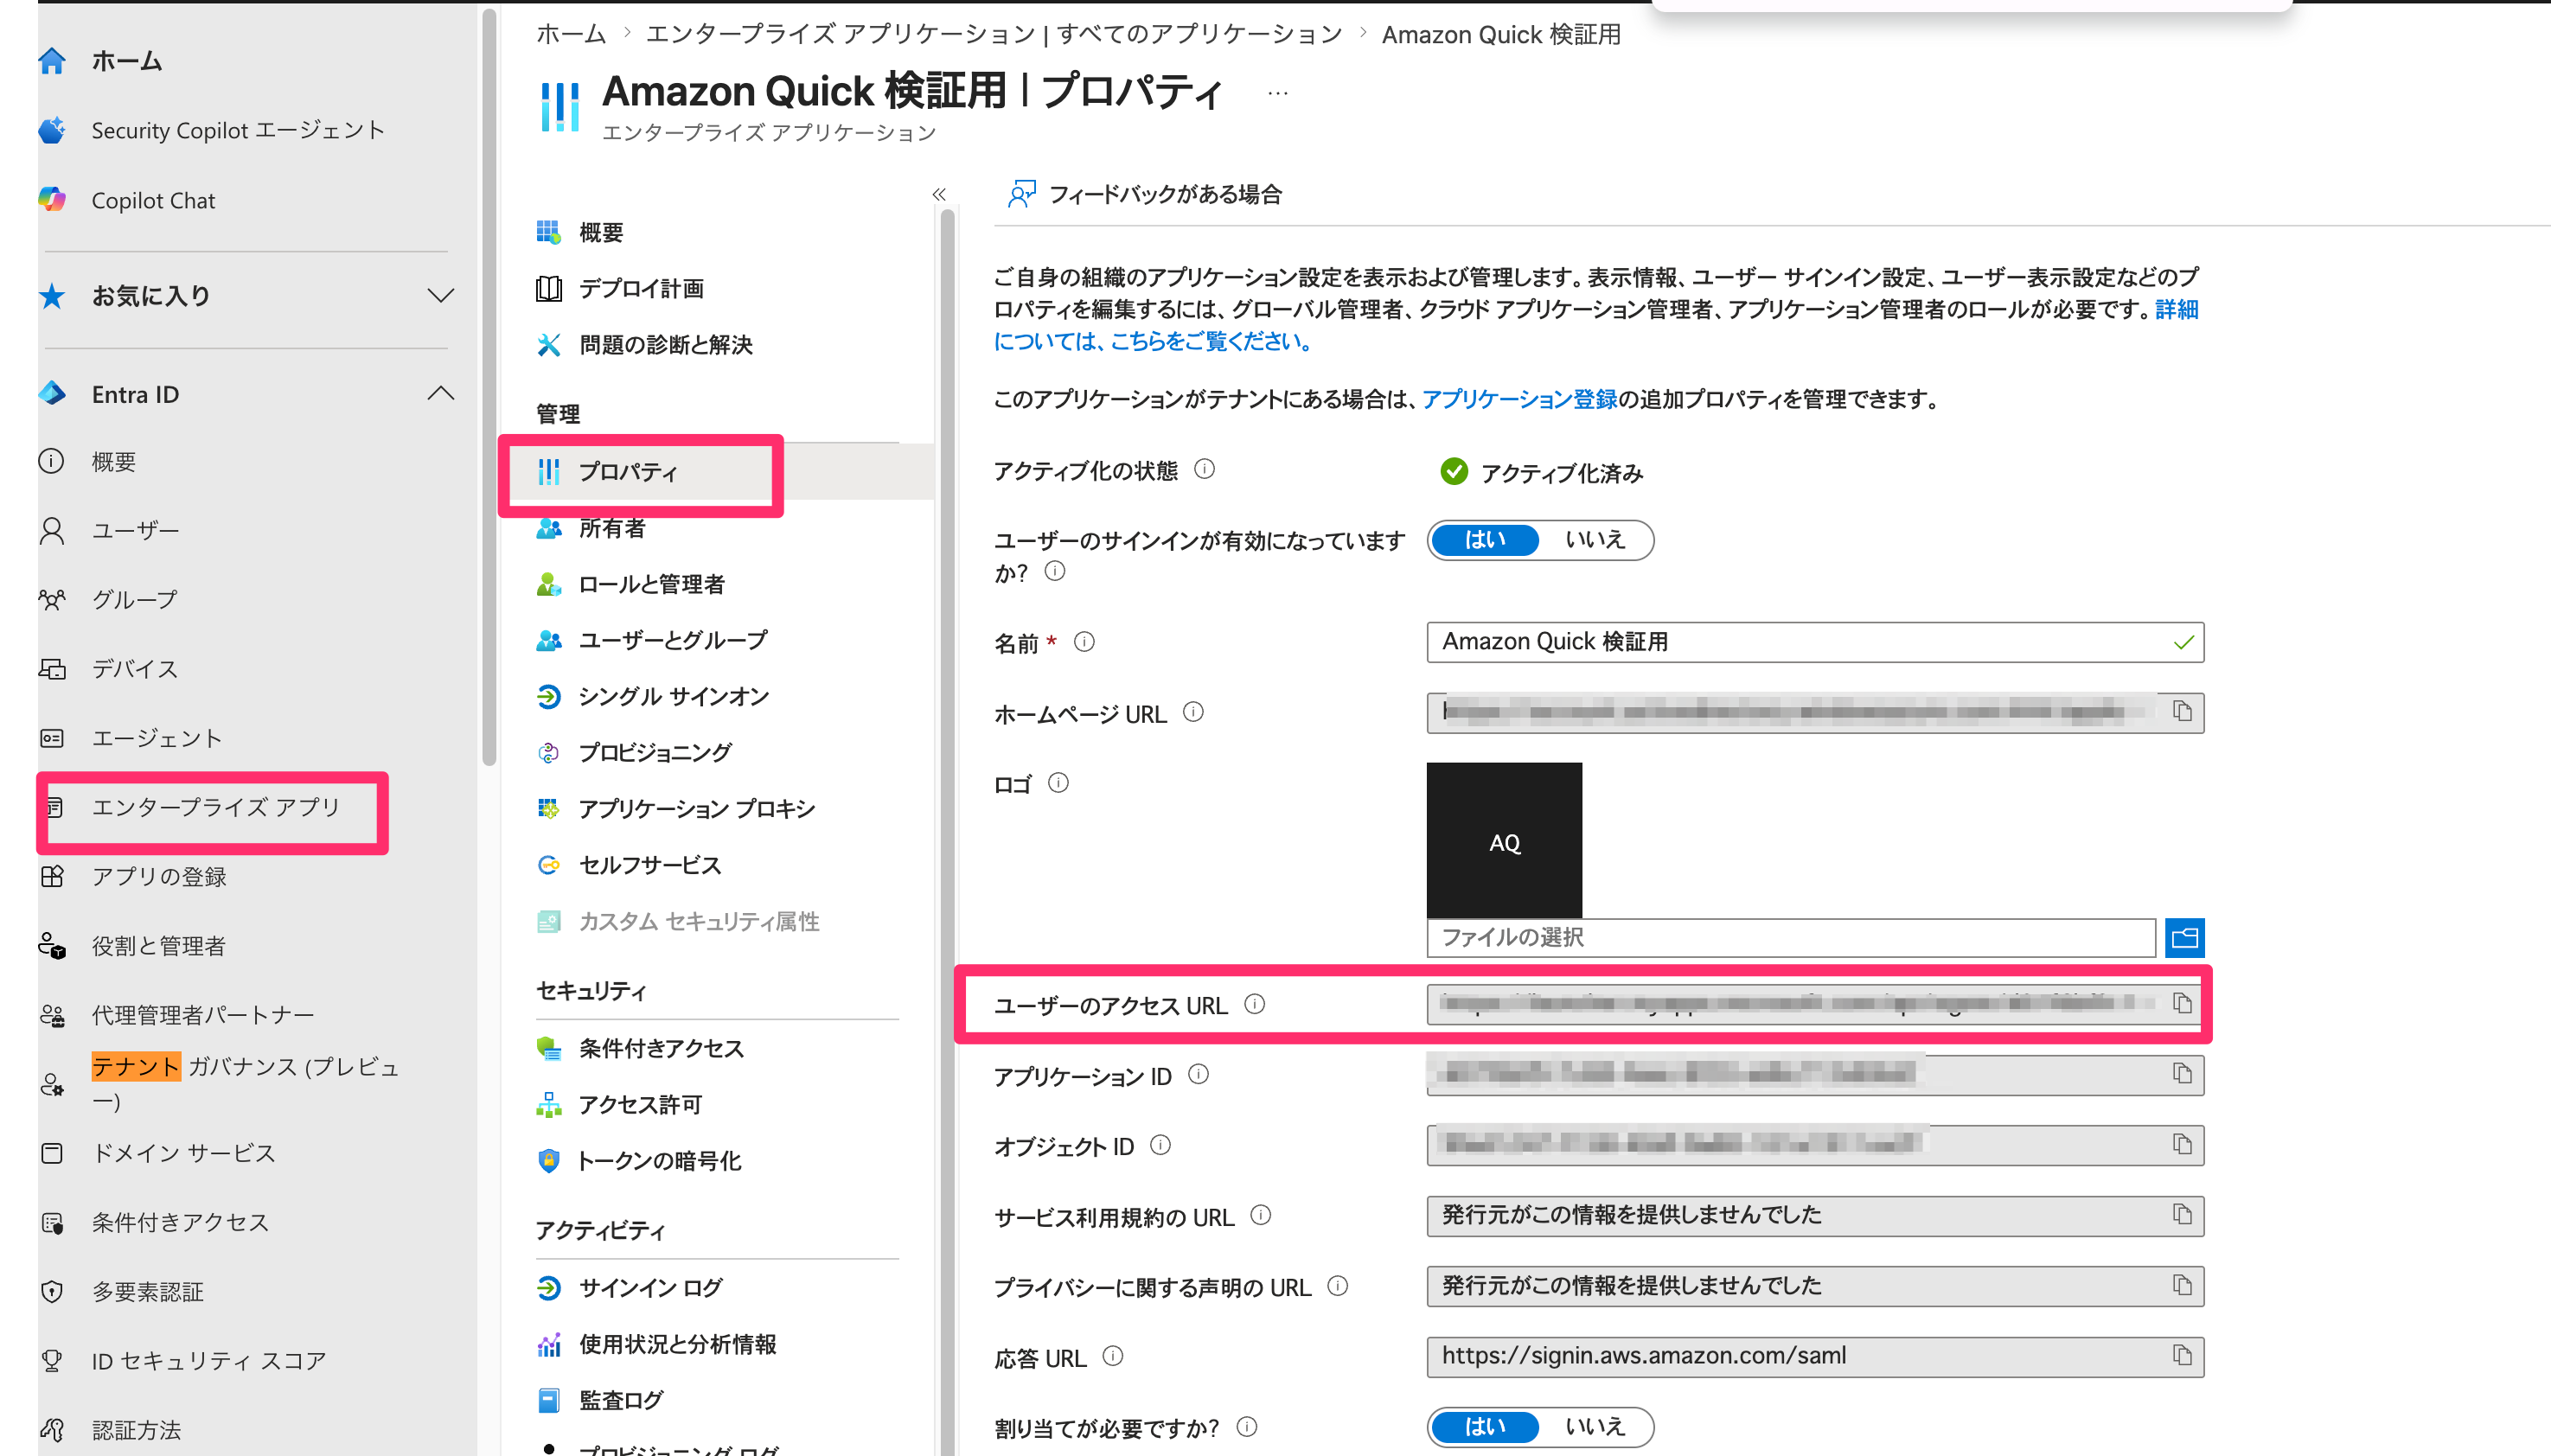Click the ホーム breadcrumb link
Screen dimensions: 2551x1456
coord(571,34)
